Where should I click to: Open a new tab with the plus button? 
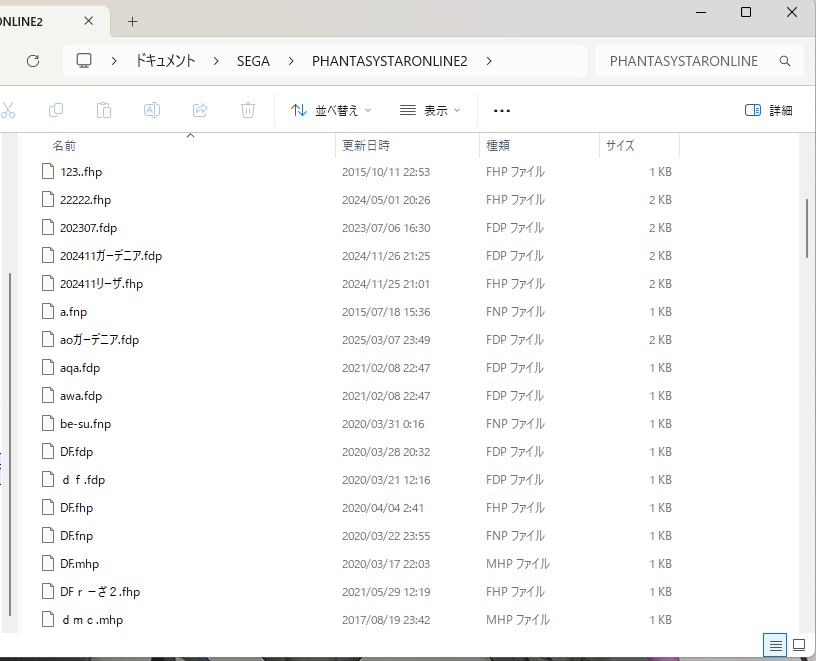(132, 21)
